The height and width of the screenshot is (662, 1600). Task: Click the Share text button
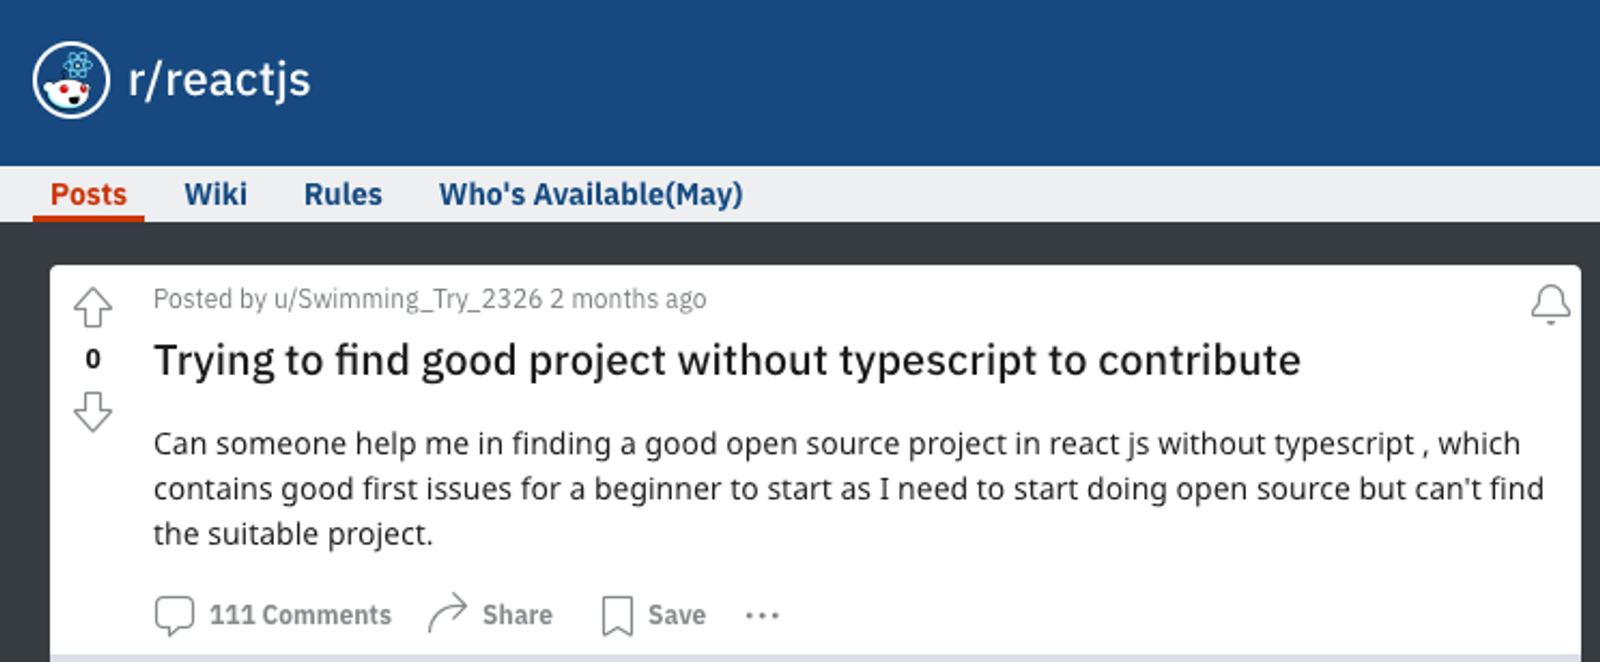pyautogui.click(x=517, y=615)
